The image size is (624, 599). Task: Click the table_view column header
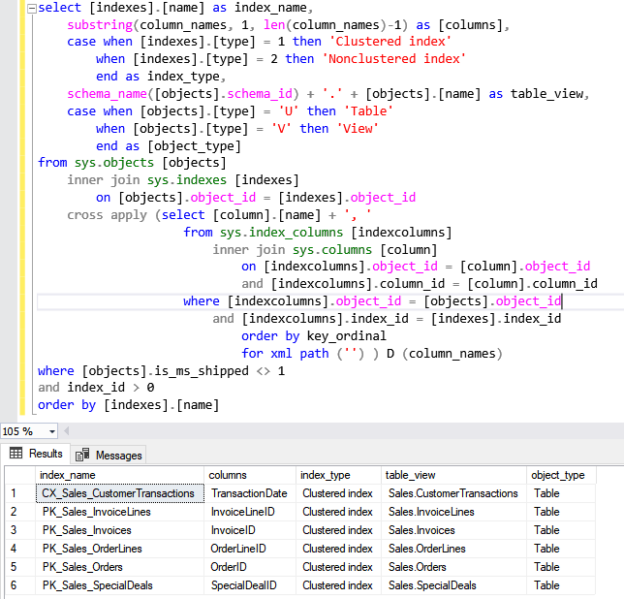click(x=454, y=475)
